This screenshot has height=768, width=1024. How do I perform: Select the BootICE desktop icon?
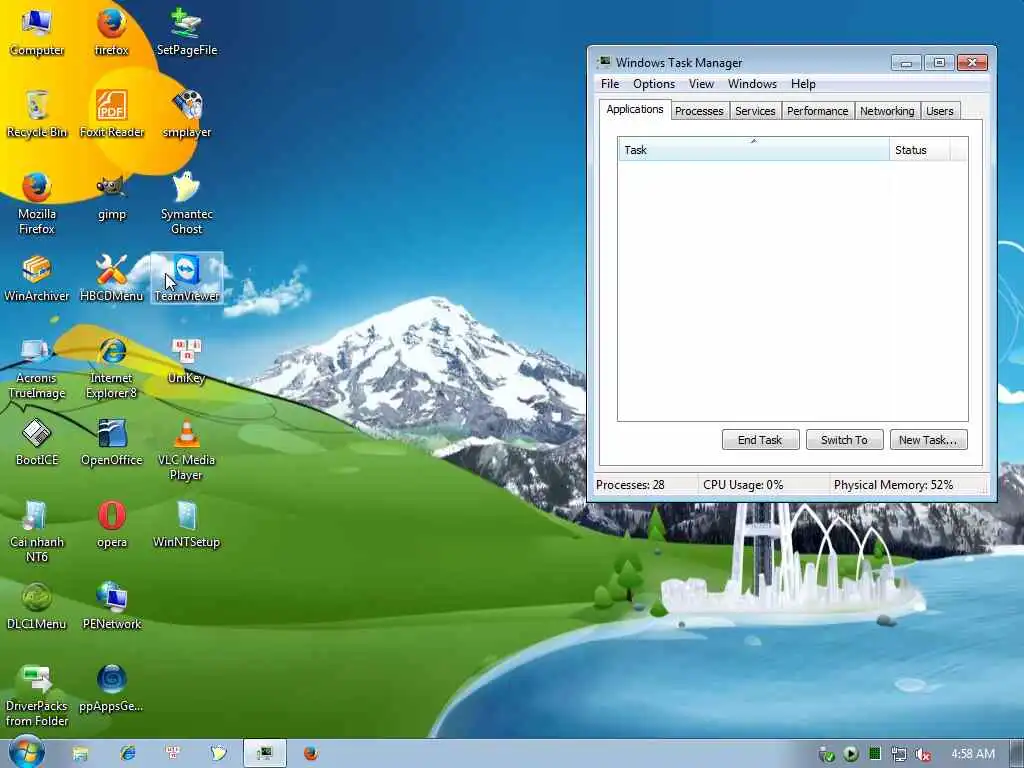[37, 442]
